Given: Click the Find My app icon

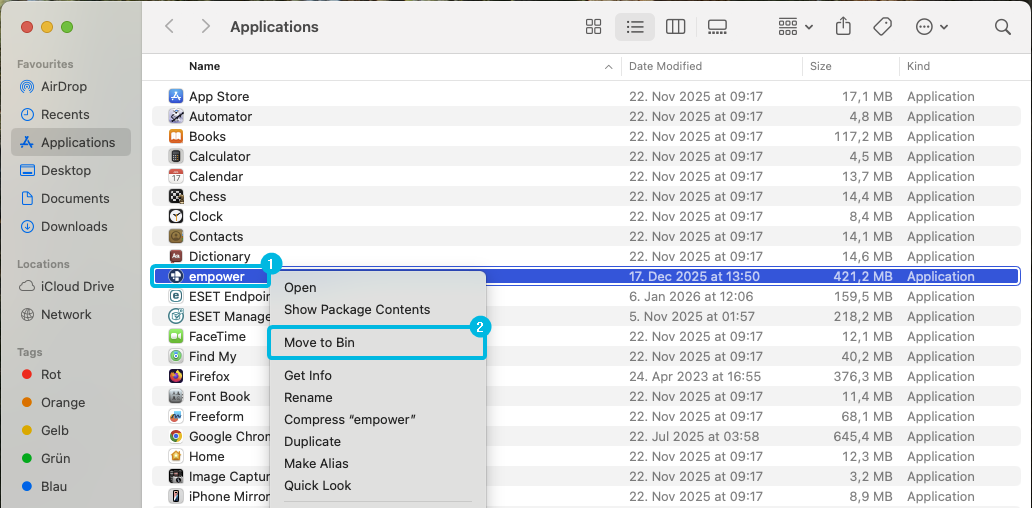Looking at the screenshot, I should point(176,357).
